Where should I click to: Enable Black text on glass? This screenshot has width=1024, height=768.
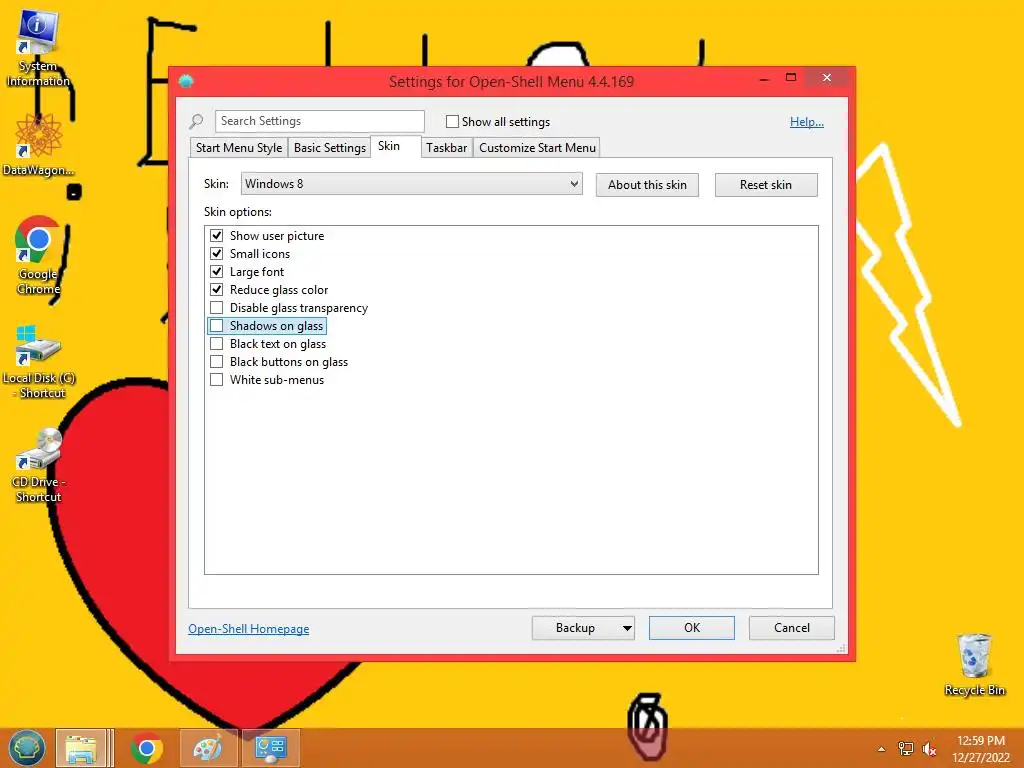click(x=216, y=344)
